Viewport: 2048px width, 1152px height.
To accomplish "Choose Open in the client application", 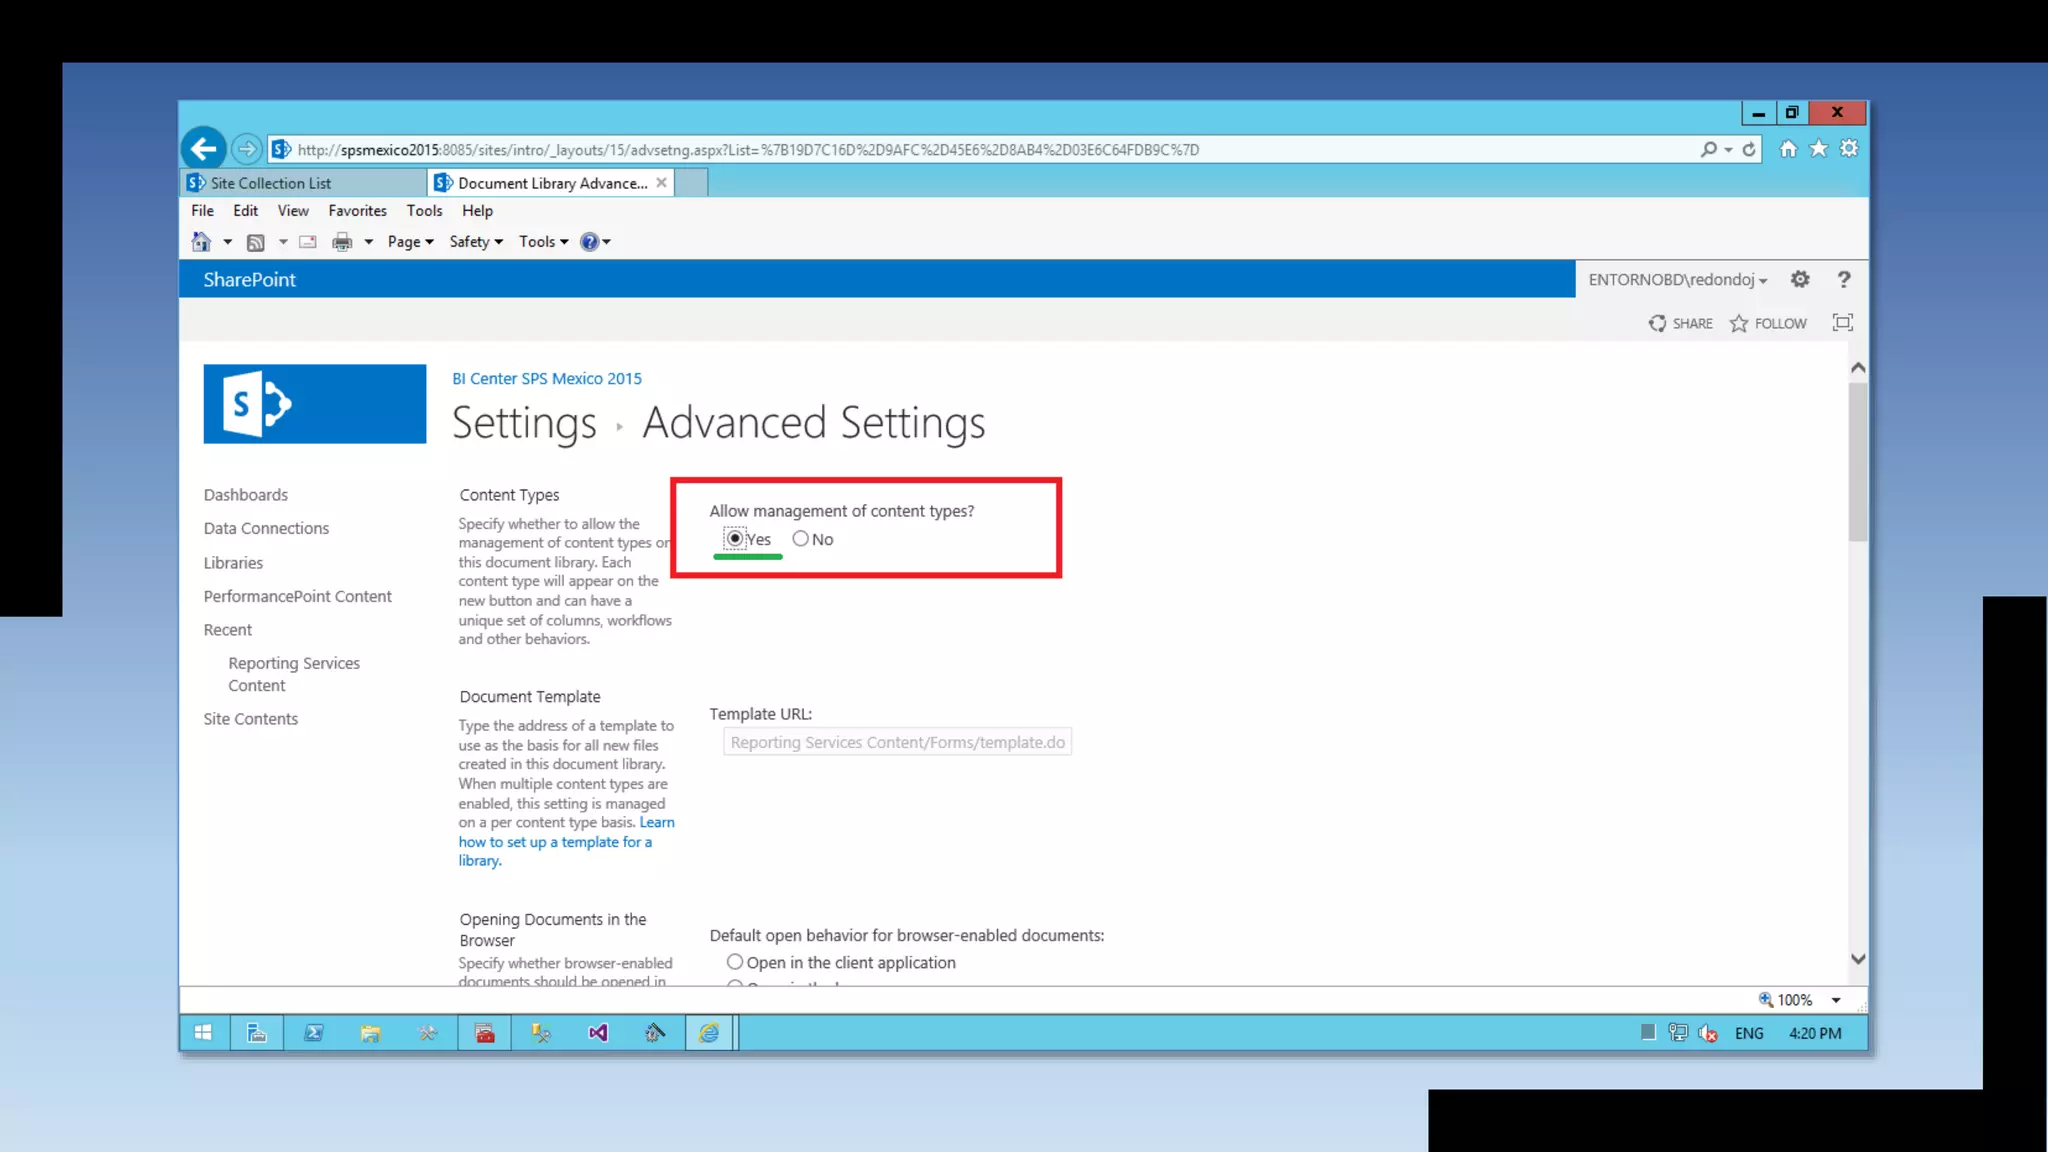I will 735,962.
